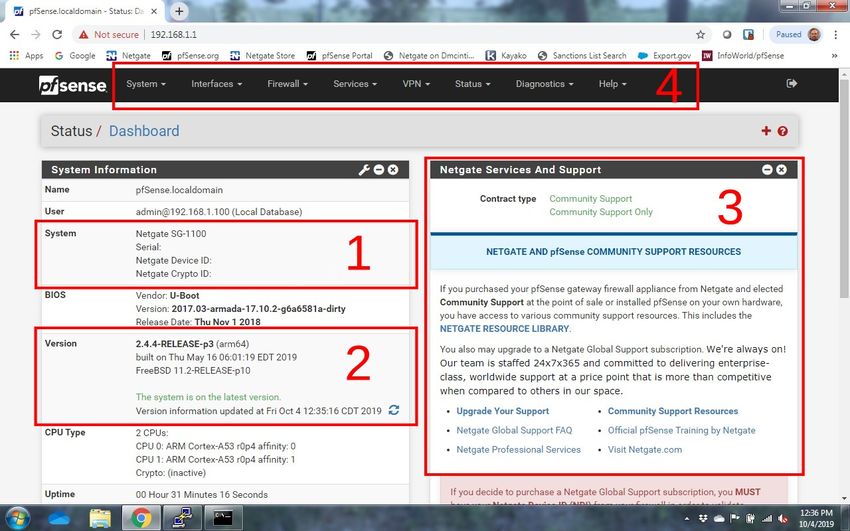The height and width of the screenshot is (531, 850).
Task: Reload the current page
Action: click(57, 35)
